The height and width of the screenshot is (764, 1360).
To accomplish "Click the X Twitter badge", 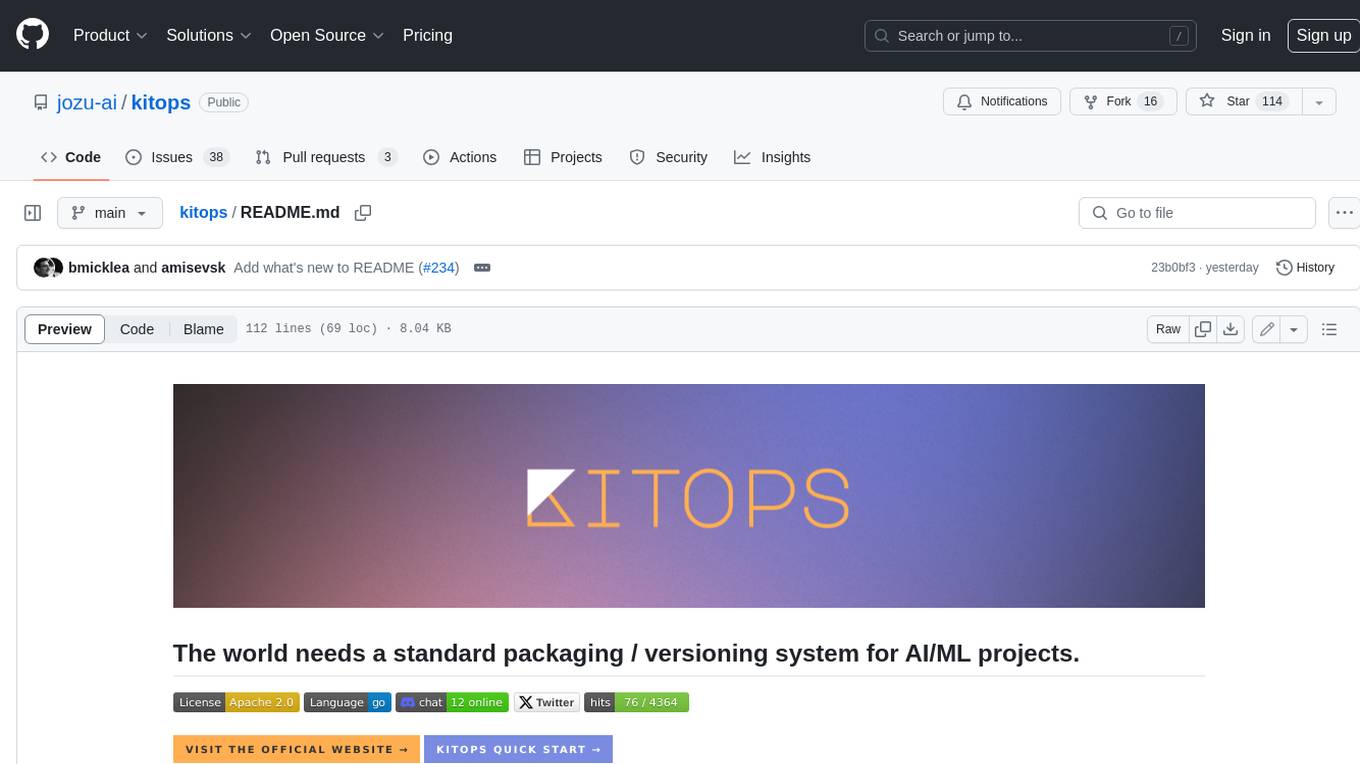I will pos(546,702).
